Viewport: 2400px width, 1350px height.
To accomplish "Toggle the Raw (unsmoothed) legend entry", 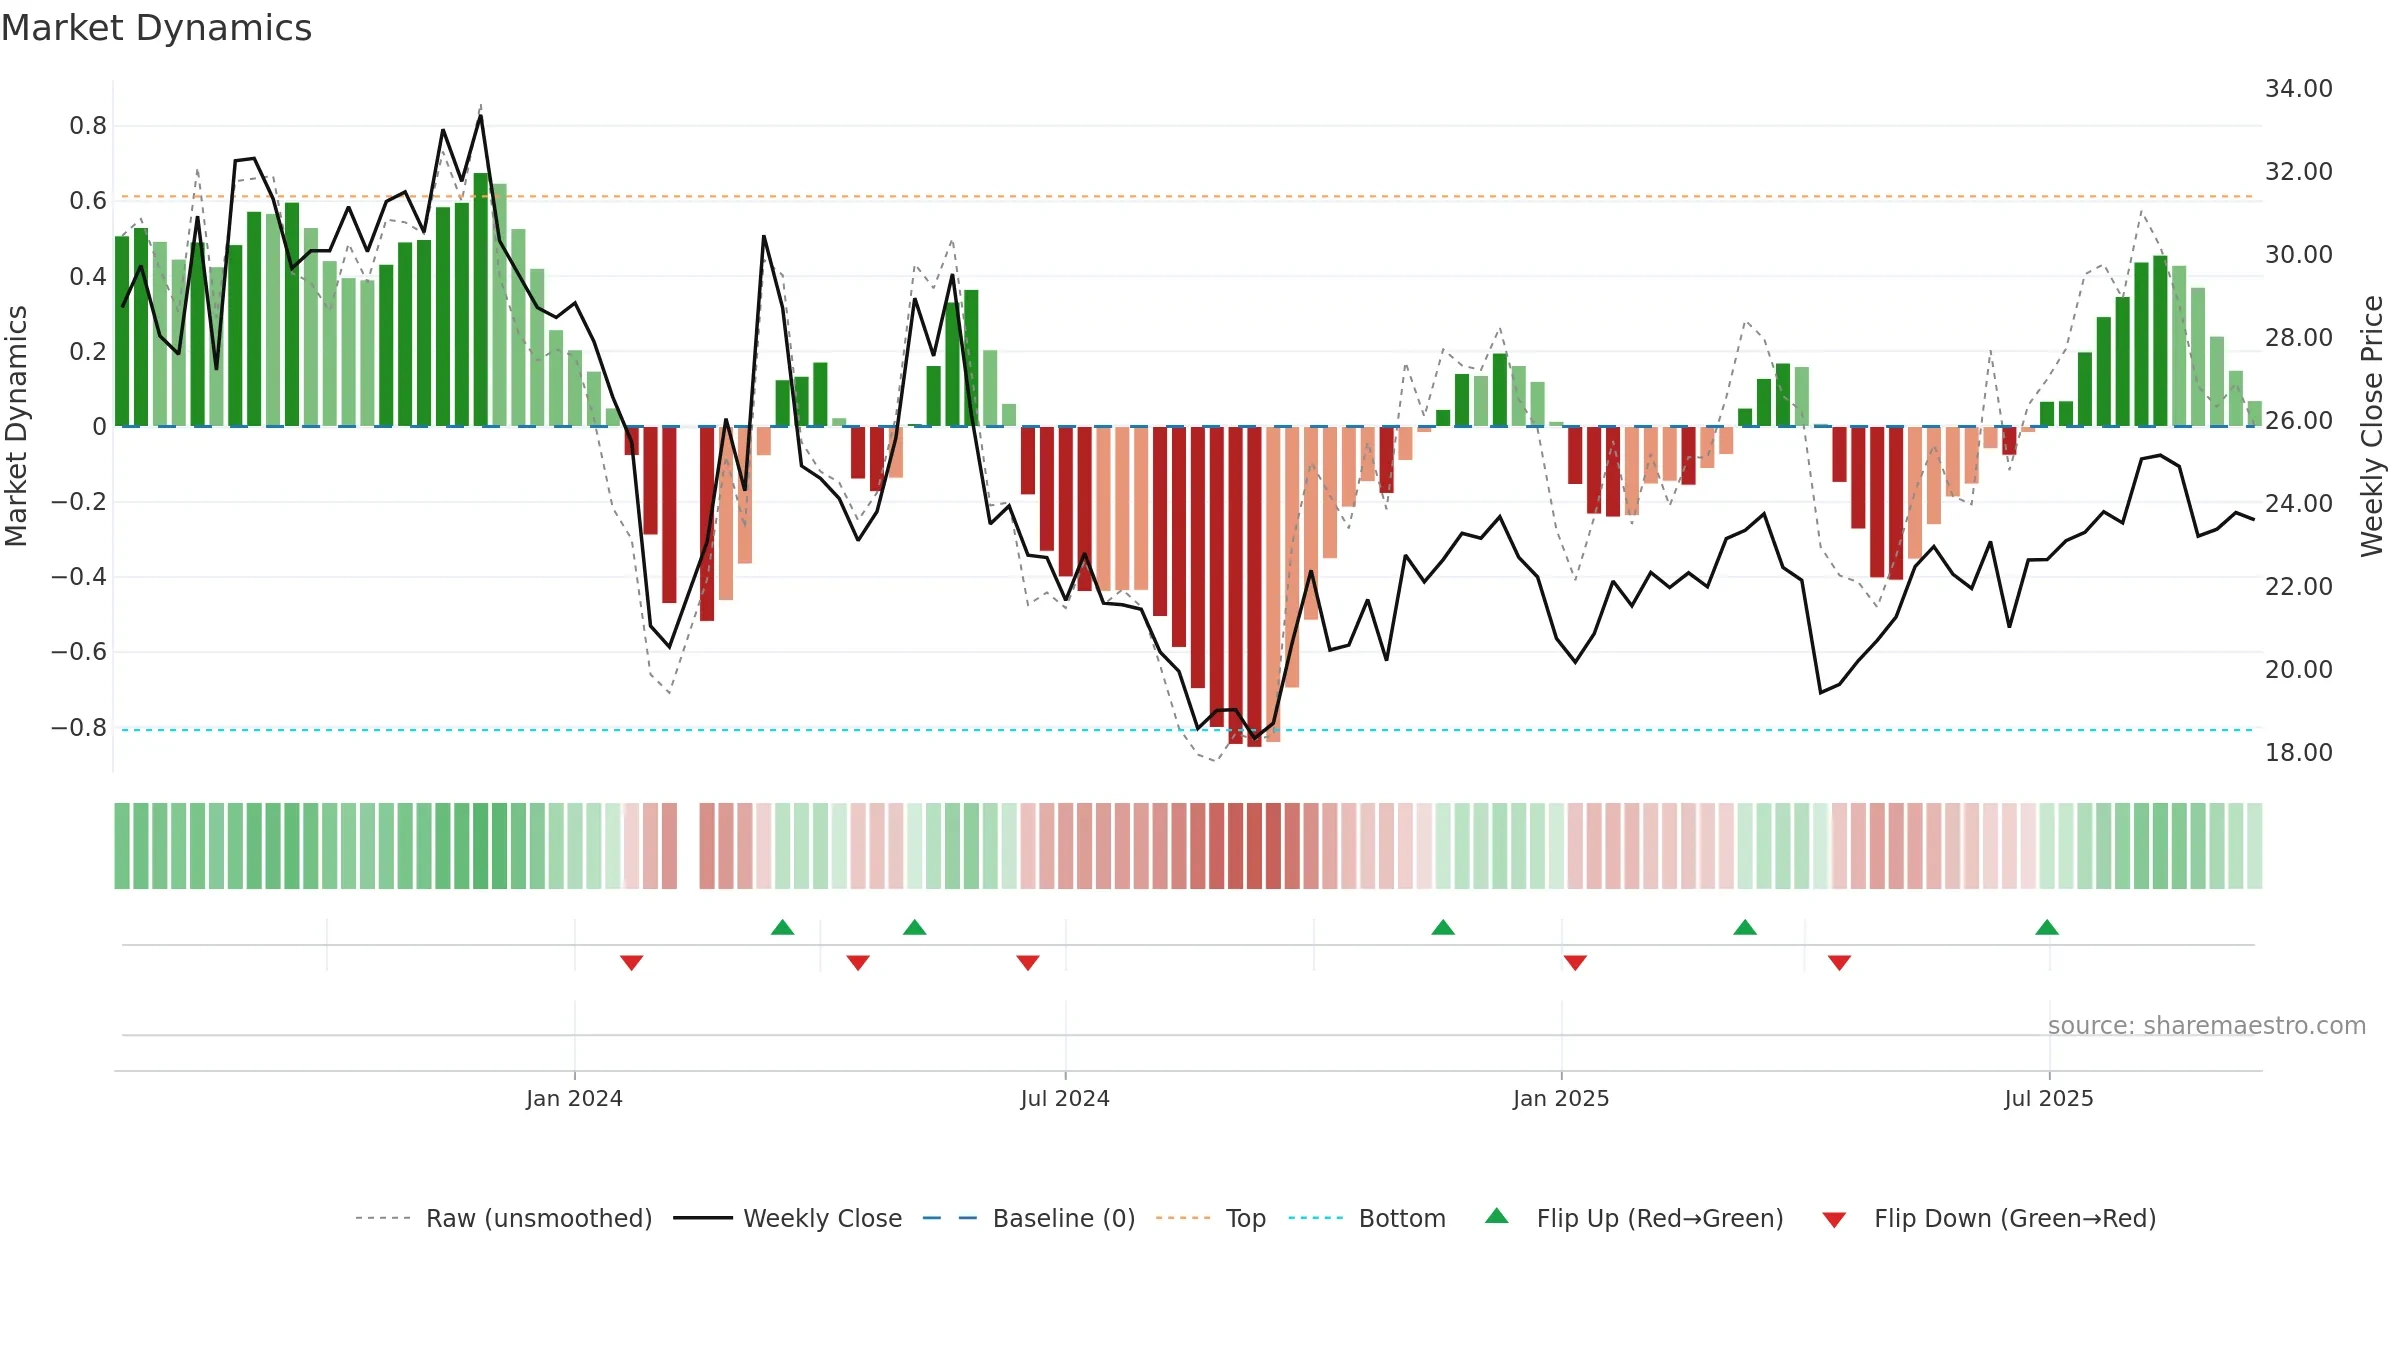I will pos(503,1218).
